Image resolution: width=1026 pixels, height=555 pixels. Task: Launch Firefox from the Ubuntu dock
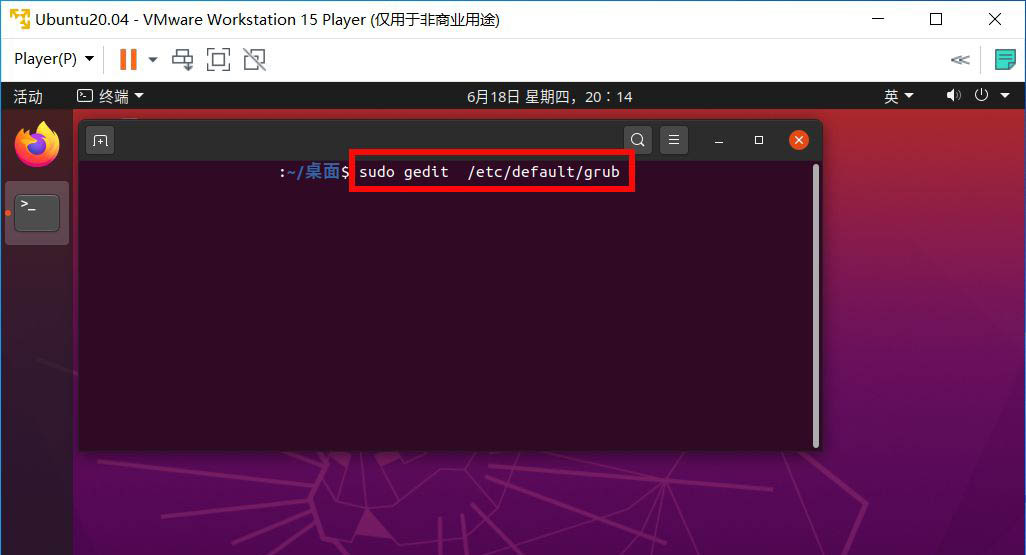coord(37,145)
